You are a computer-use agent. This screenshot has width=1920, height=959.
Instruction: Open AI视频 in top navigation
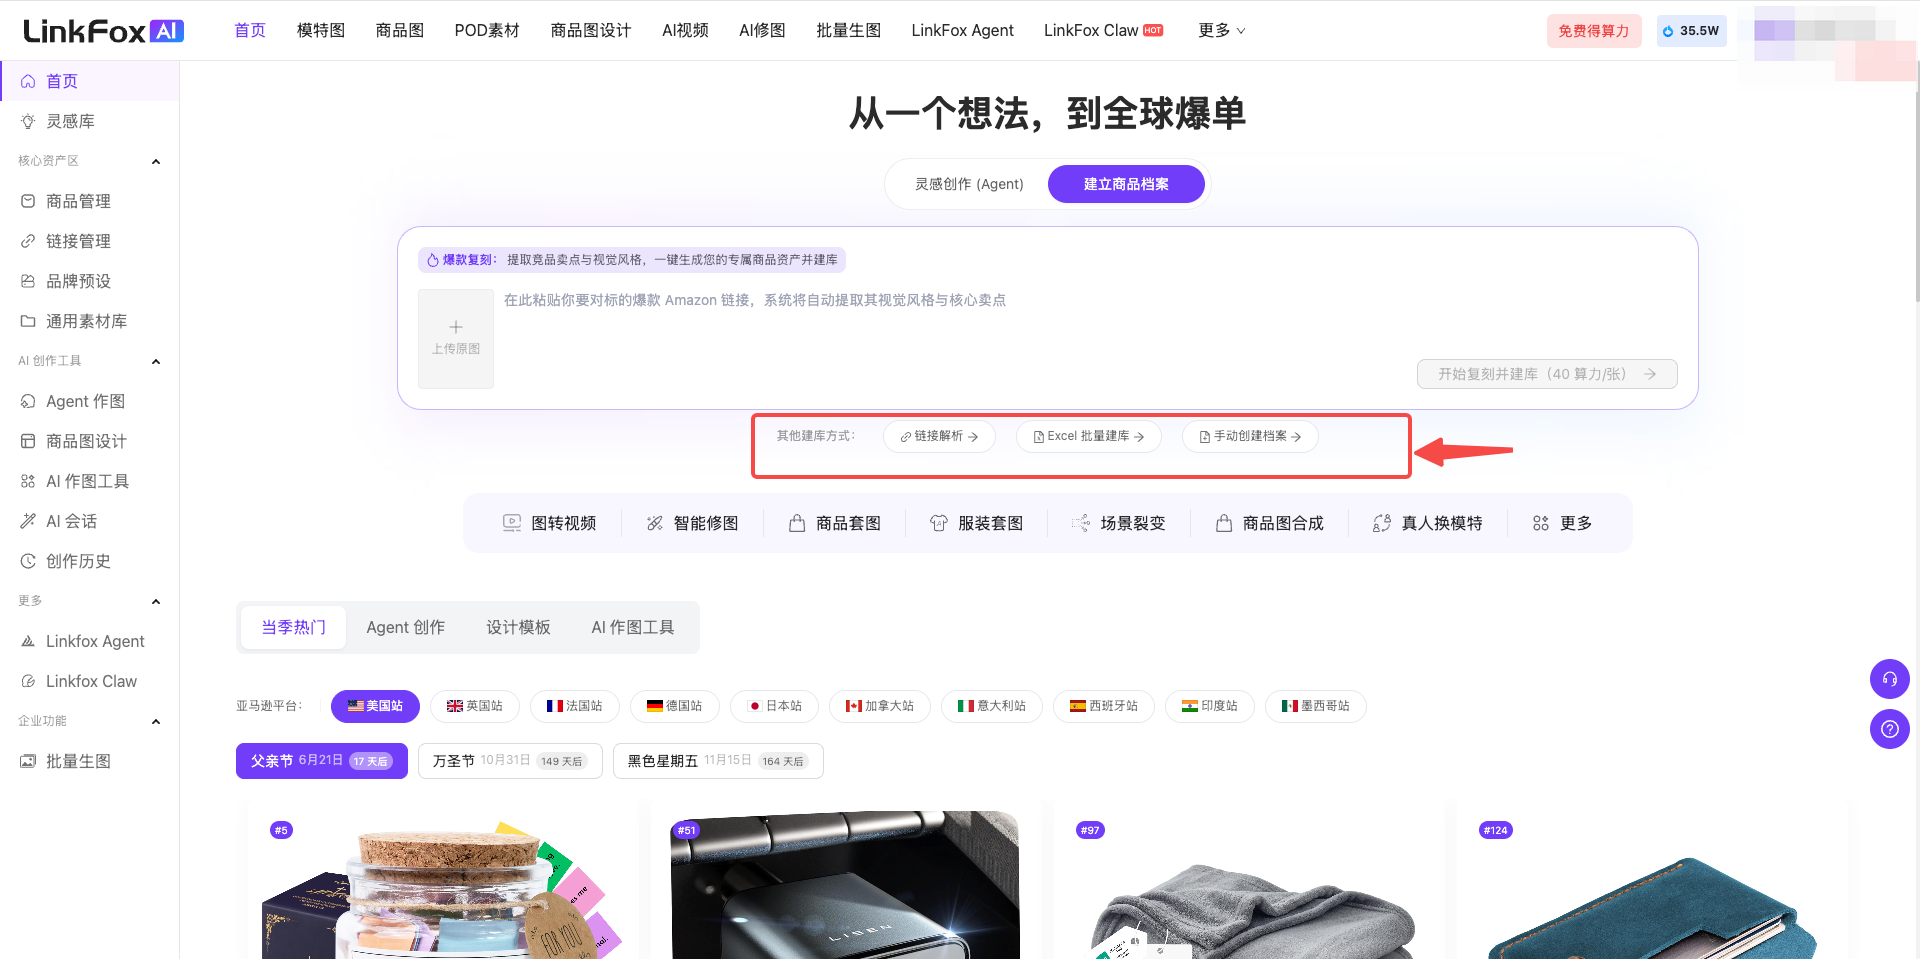click(x=685, y=31)
